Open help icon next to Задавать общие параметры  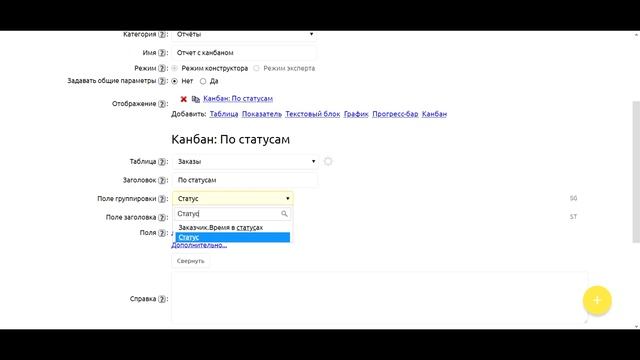[x=162, y=81]
